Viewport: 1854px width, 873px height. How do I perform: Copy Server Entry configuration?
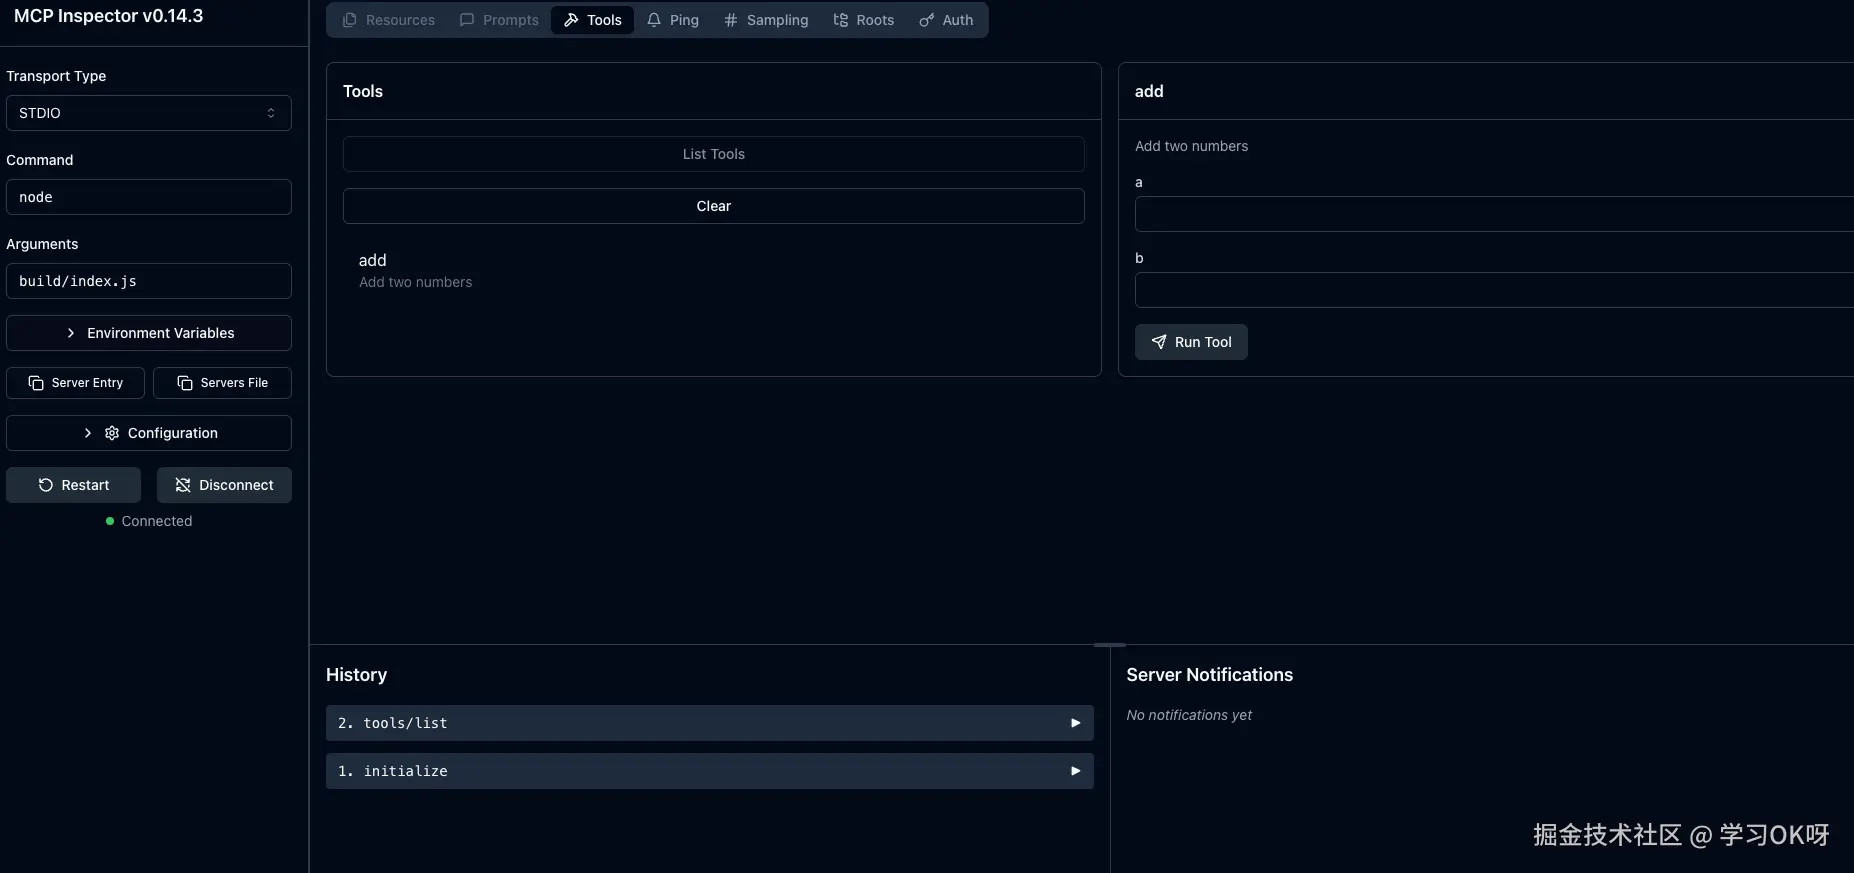click(x=75, y=383)
